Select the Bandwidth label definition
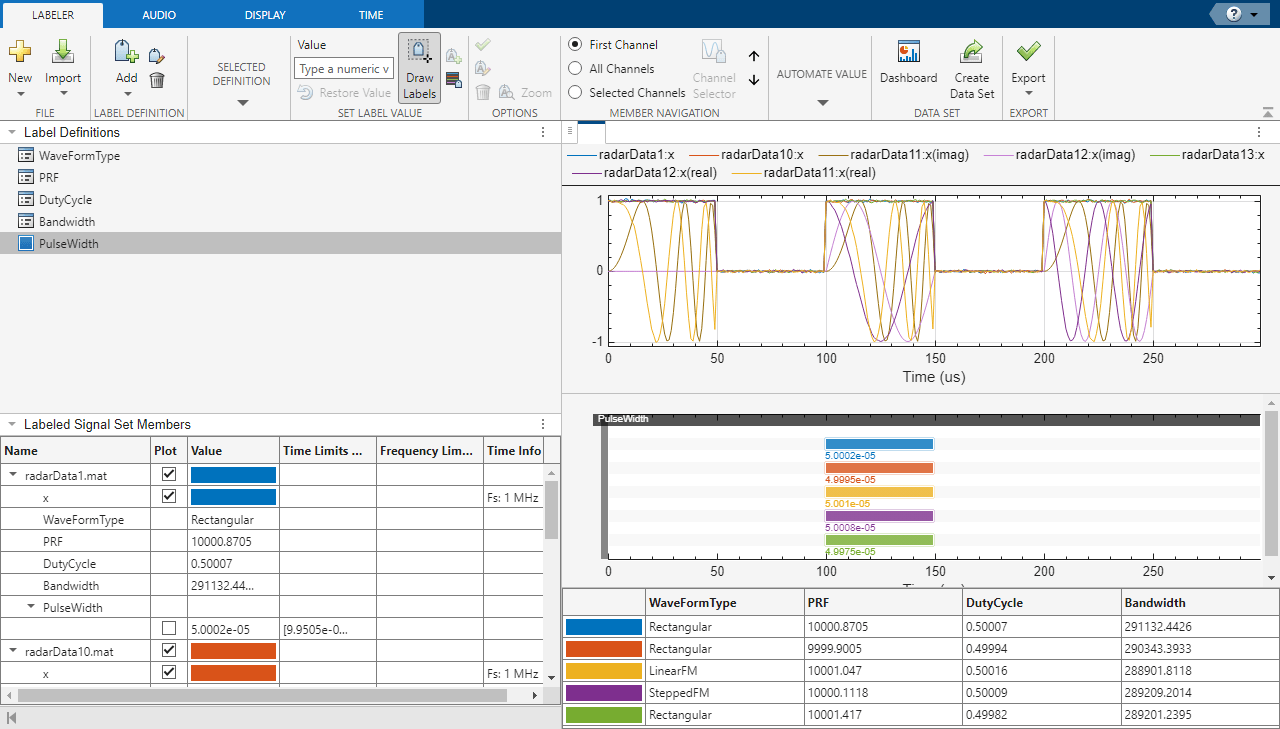Image resolution: width=1280 pixels, height=729 pixels. pyautogui.click(x=67, y=221)
